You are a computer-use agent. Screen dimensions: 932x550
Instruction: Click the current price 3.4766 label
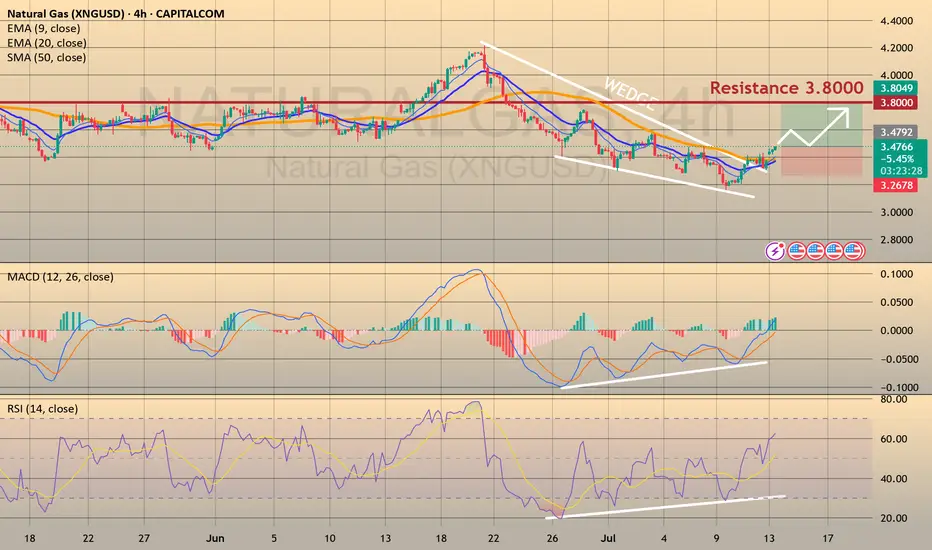(x=897, y=147)
